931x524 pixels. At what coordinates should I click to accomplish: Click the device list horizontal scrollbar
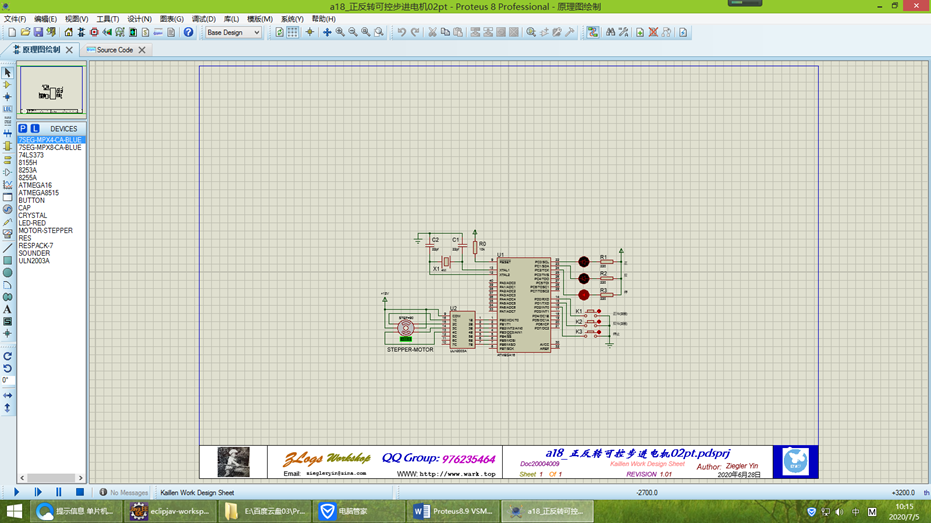51,478
